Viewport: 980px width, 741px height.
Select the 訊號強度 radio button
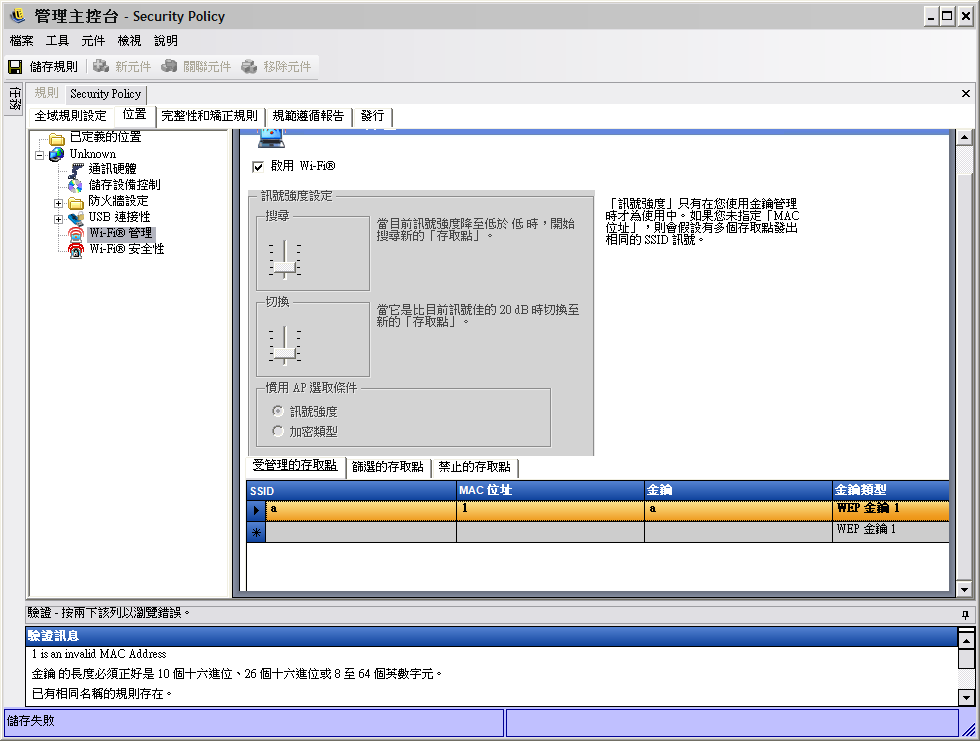click(x=278, y=411)
